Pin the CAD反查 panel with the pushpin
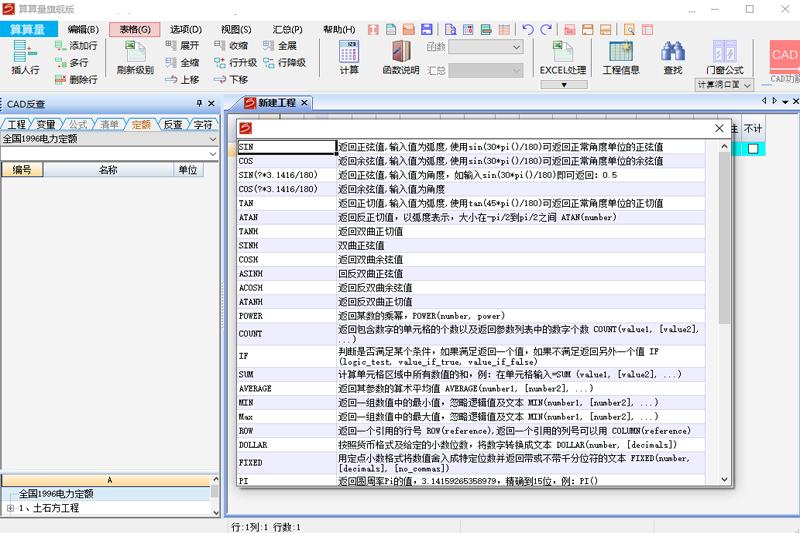 click(198, 104)
